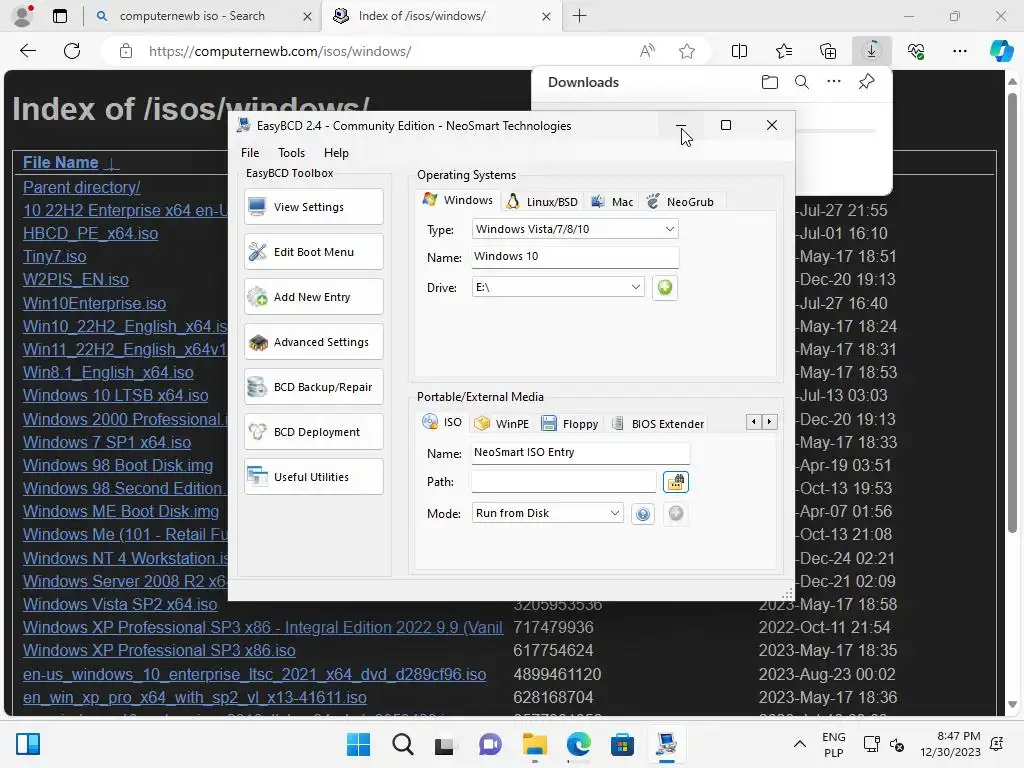The width and height of the screenshot is (1024, 768).
Task: Select the Floppy tab
Action: (570, 424)
